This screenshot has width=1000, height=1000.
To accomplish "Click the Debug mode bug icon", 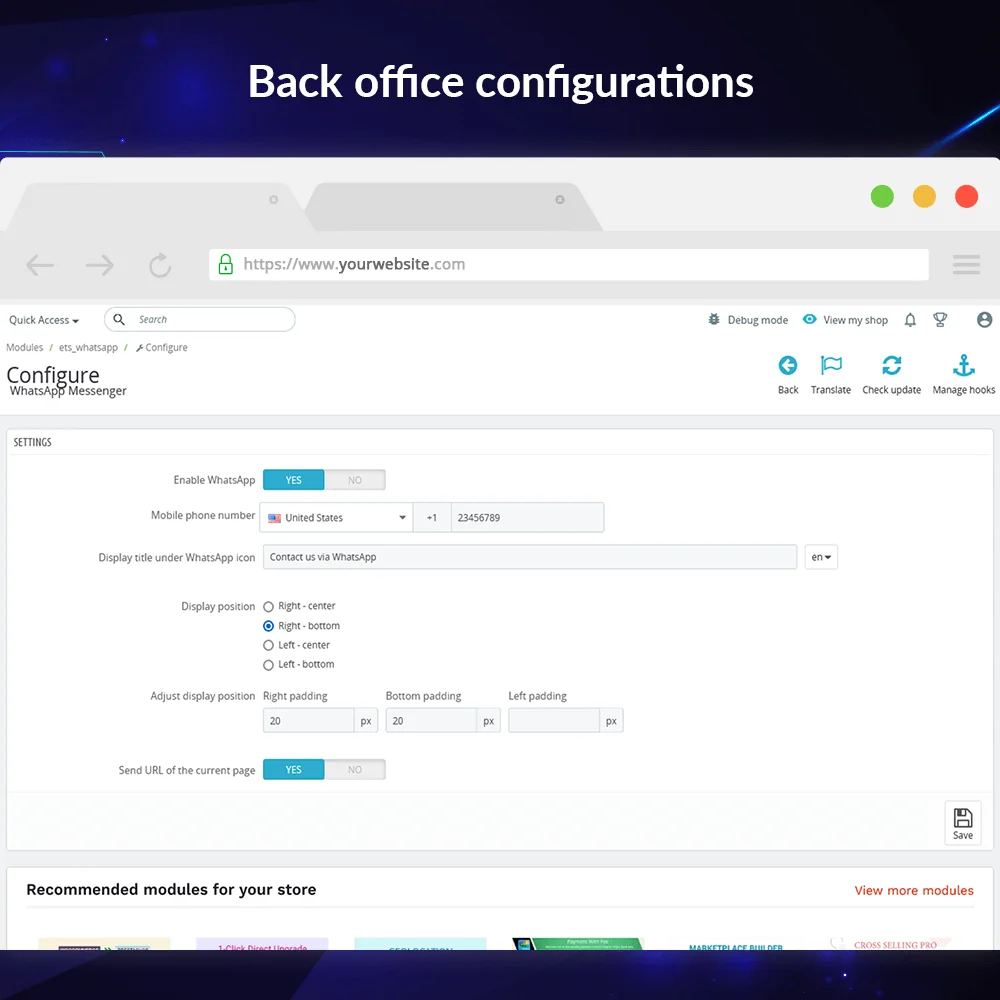I will 714,320.
